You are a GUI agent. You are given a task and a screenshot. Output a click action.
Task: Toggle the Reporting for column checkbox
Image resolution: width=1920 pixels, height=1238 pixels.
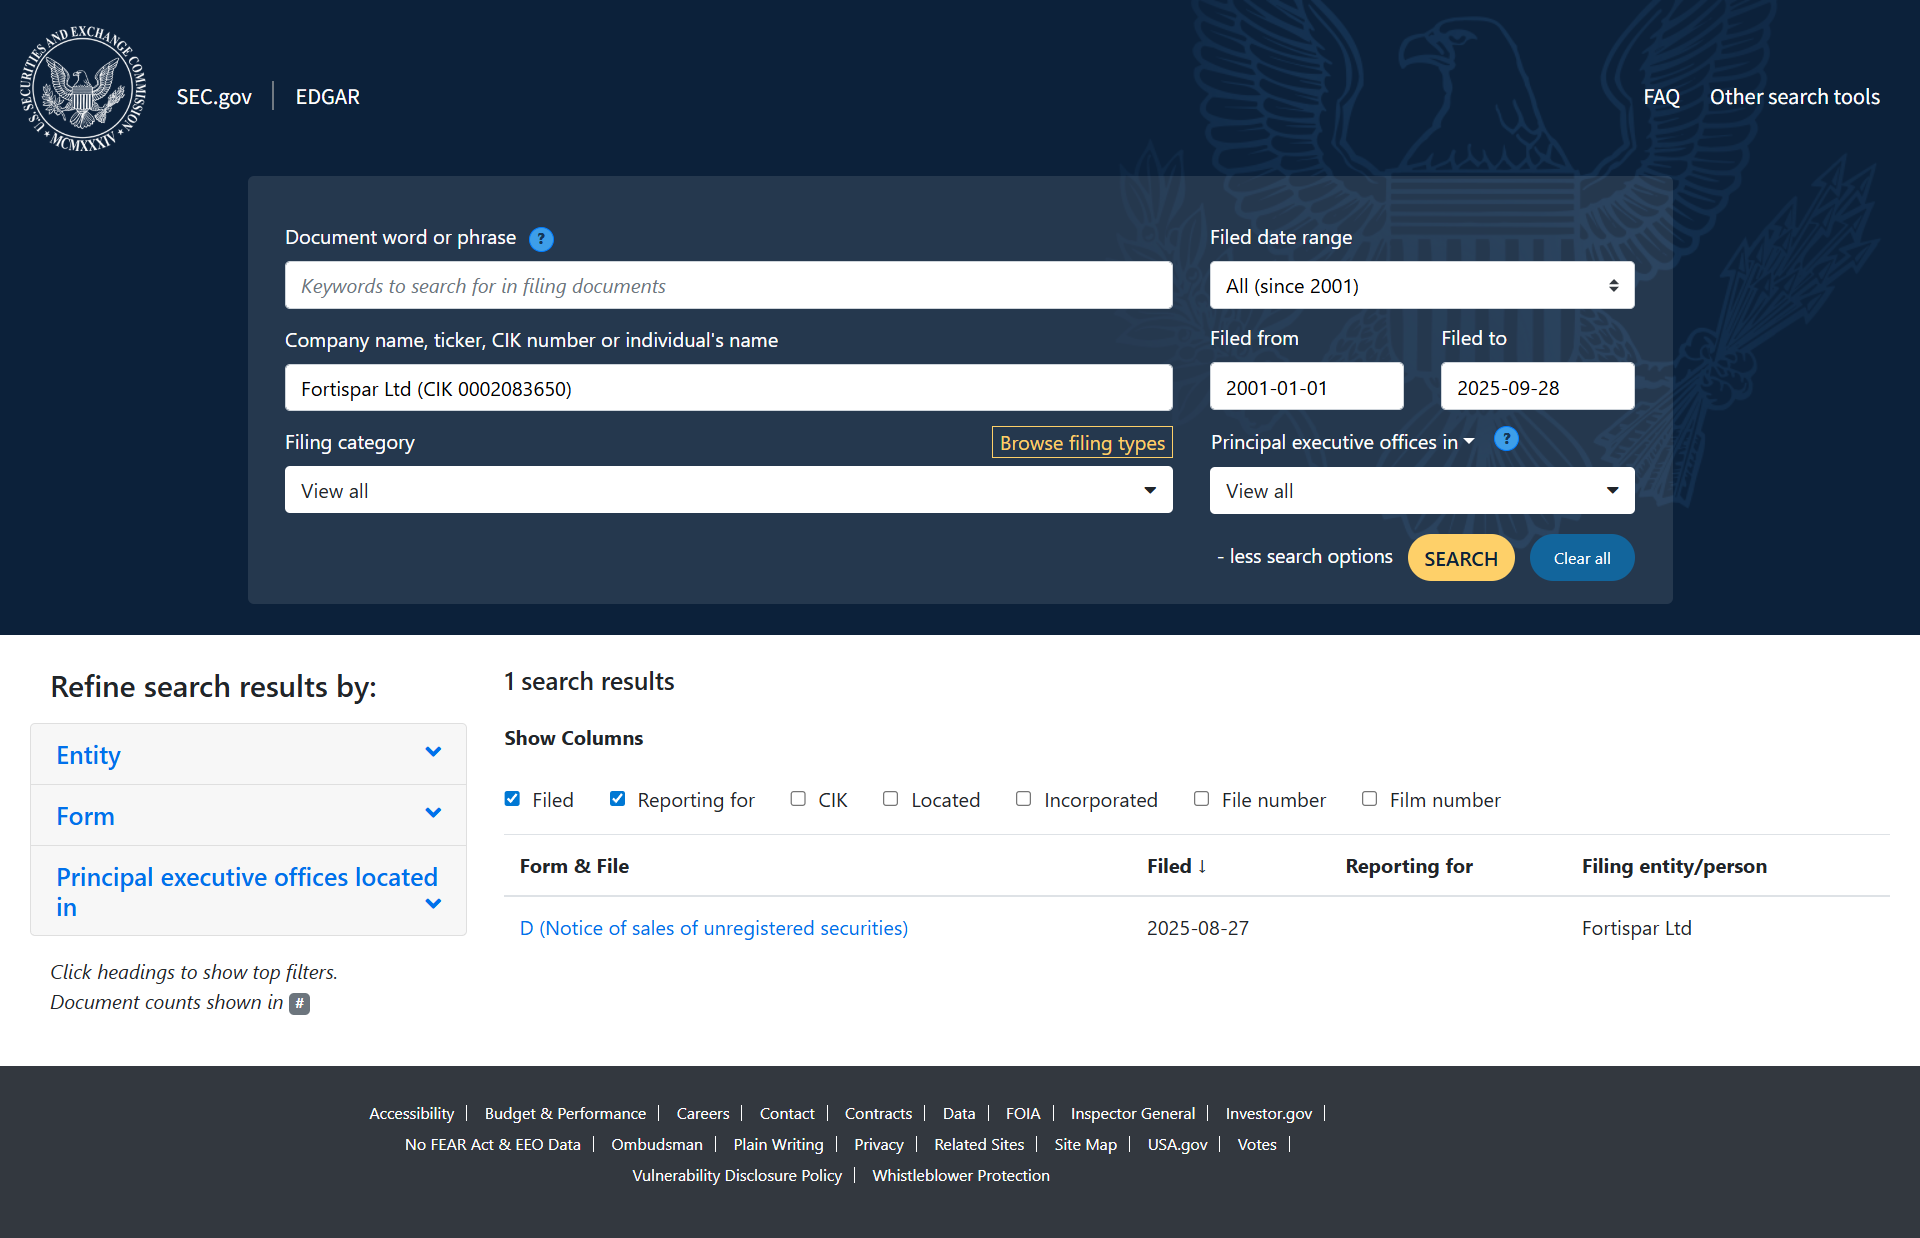[617, 799]
